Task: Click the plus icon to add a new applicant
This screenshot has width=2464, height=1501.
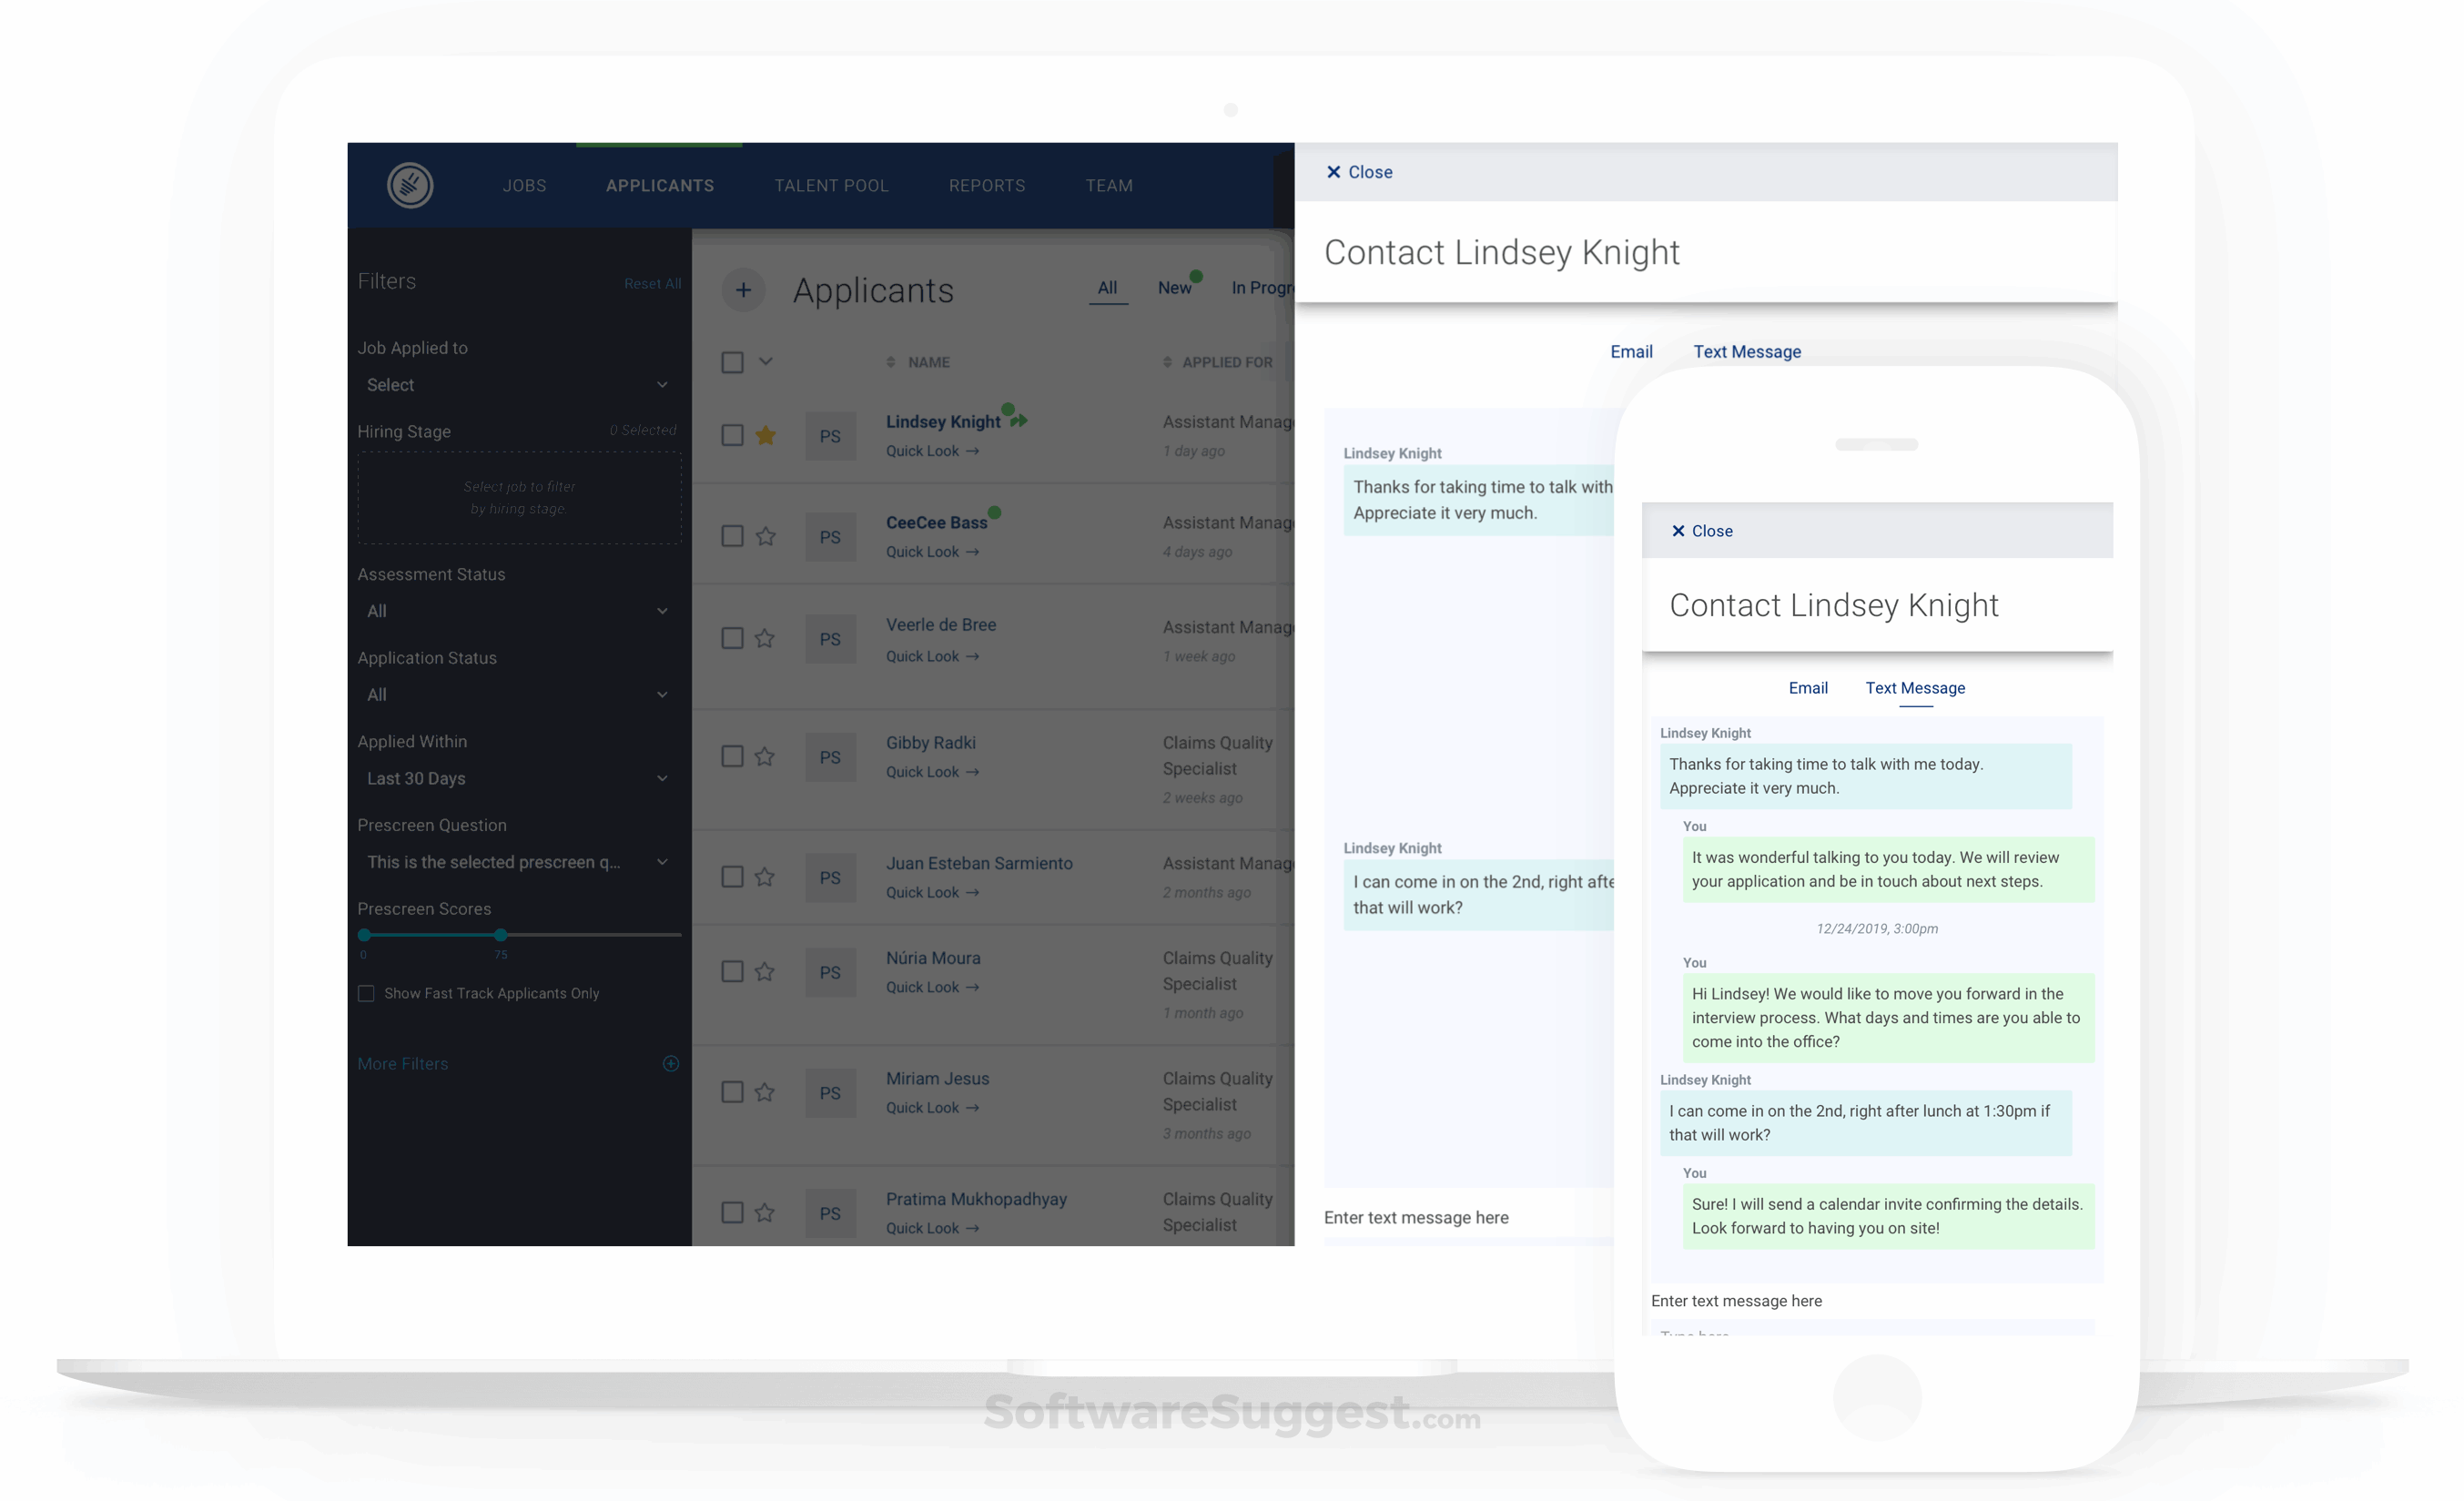Action: click(744, 290)
